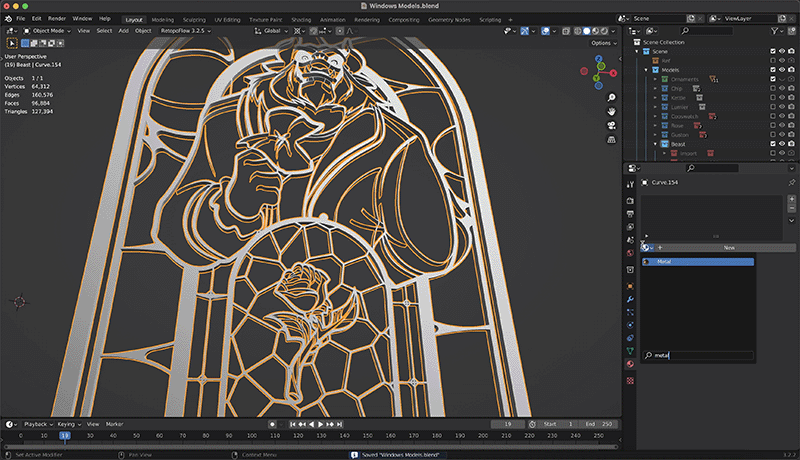Open the Modifiers wrench tab
The width and height of the screenshot is (800, 460).
630,299
